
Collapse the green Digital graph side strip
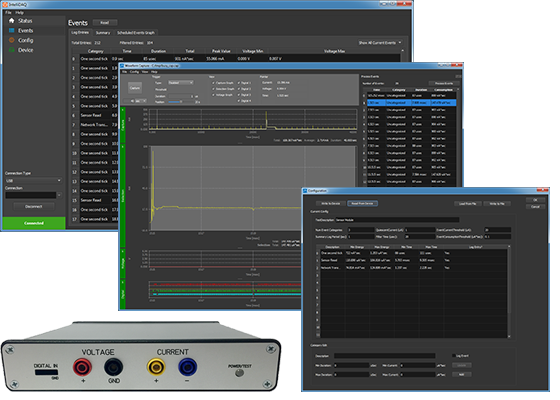point(123,294)
